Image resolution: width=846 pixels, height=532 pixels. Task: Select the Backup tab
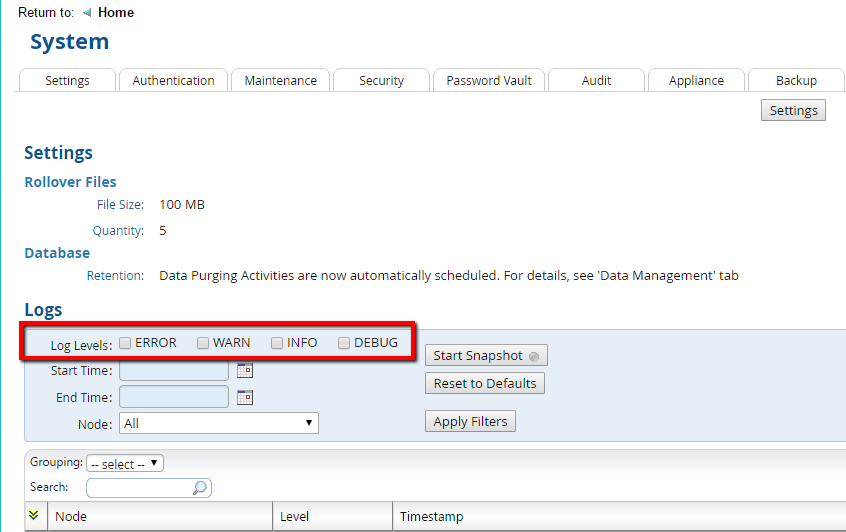coord(796,81)
